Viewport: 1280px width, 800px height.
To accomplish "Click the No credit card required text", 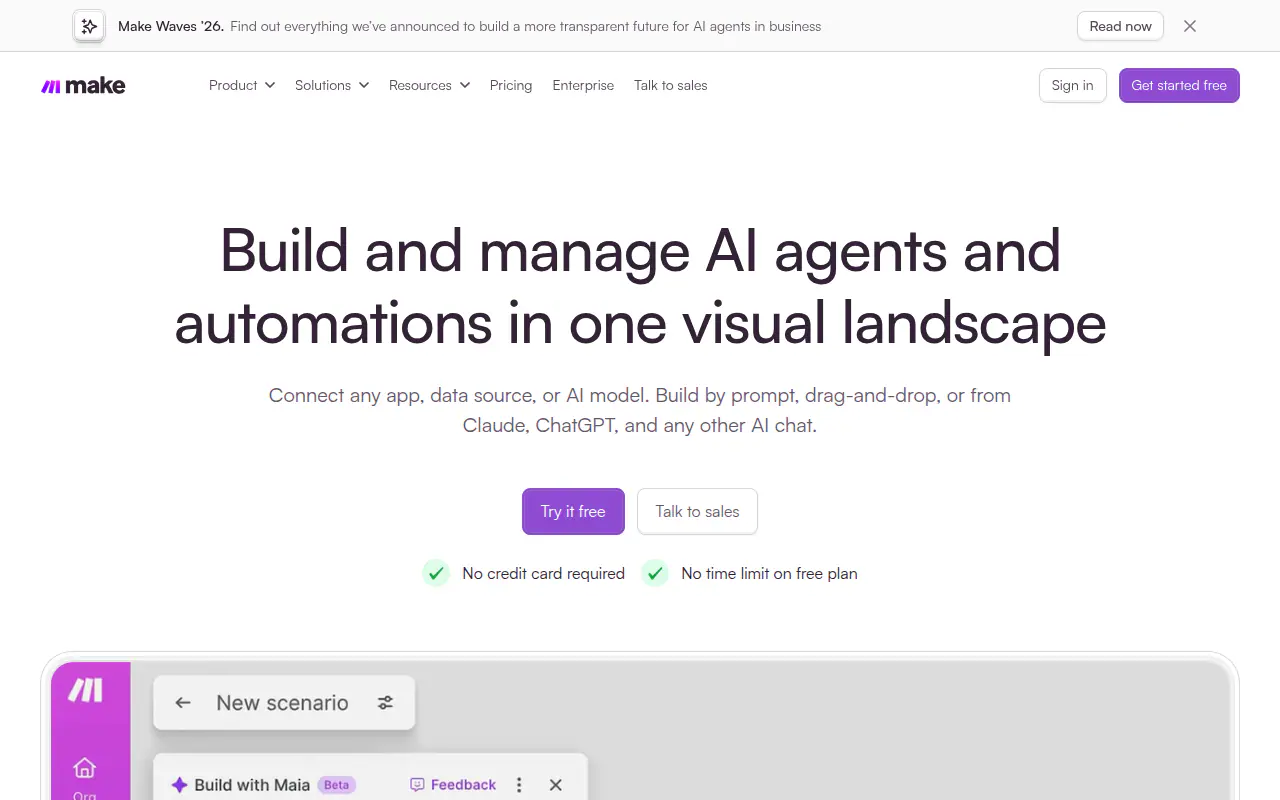I will pos(543,573).
